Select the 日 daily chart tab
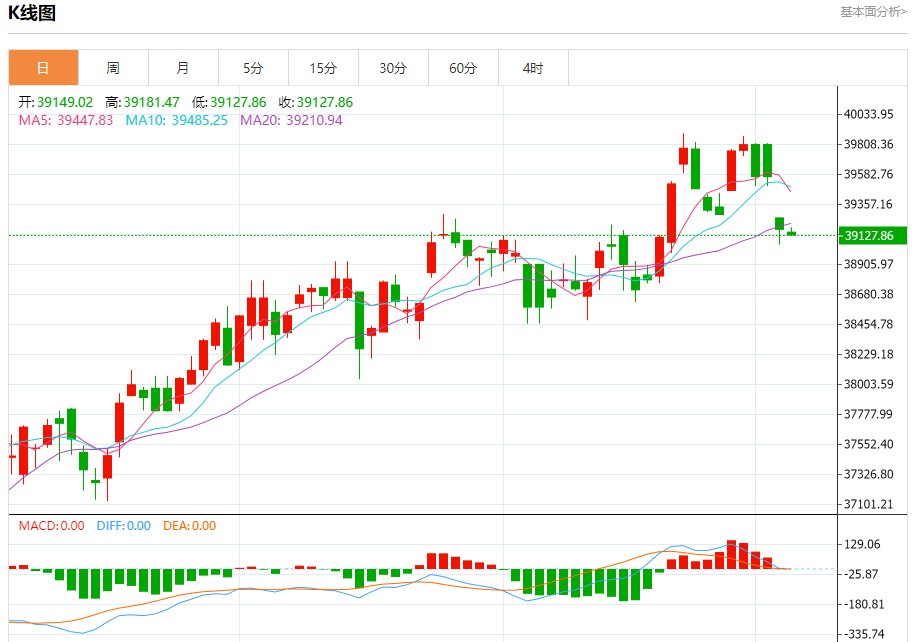 click(43, 68)
